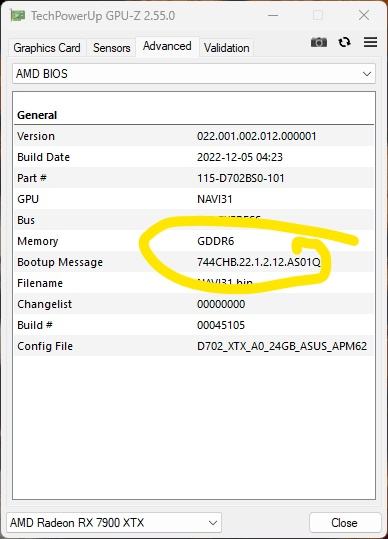
Task: Click the Version row label
Action: click(36, 136)
